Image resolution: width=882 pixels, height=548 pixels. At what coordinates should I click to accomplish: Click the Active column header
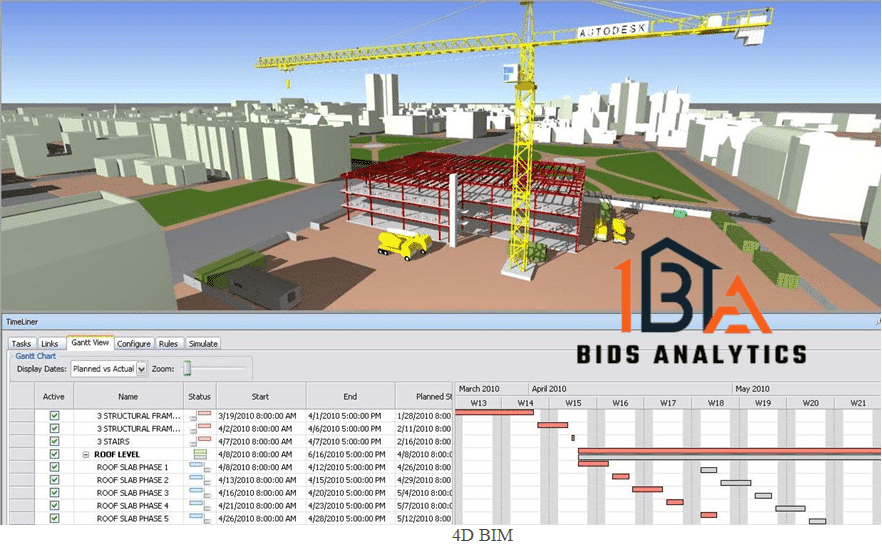point(54,397)
